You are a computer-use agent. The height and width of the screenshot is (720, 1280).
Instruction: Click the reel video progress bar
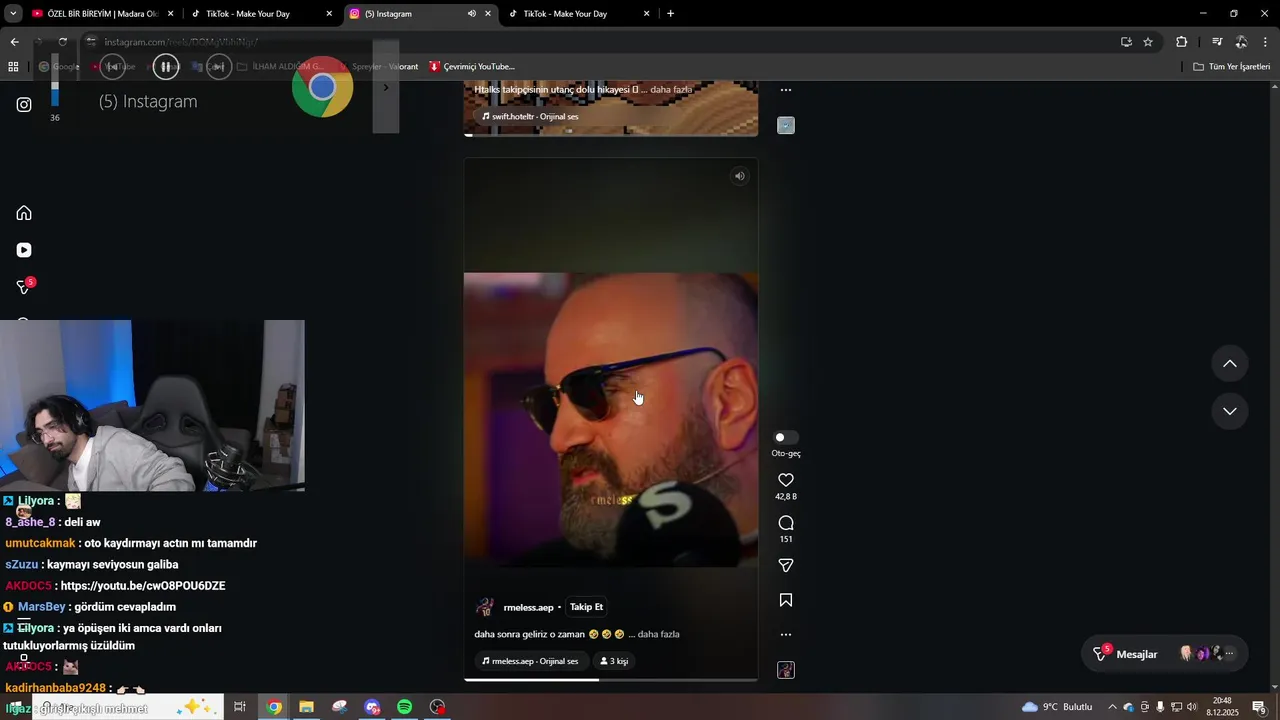click(611, 680)
